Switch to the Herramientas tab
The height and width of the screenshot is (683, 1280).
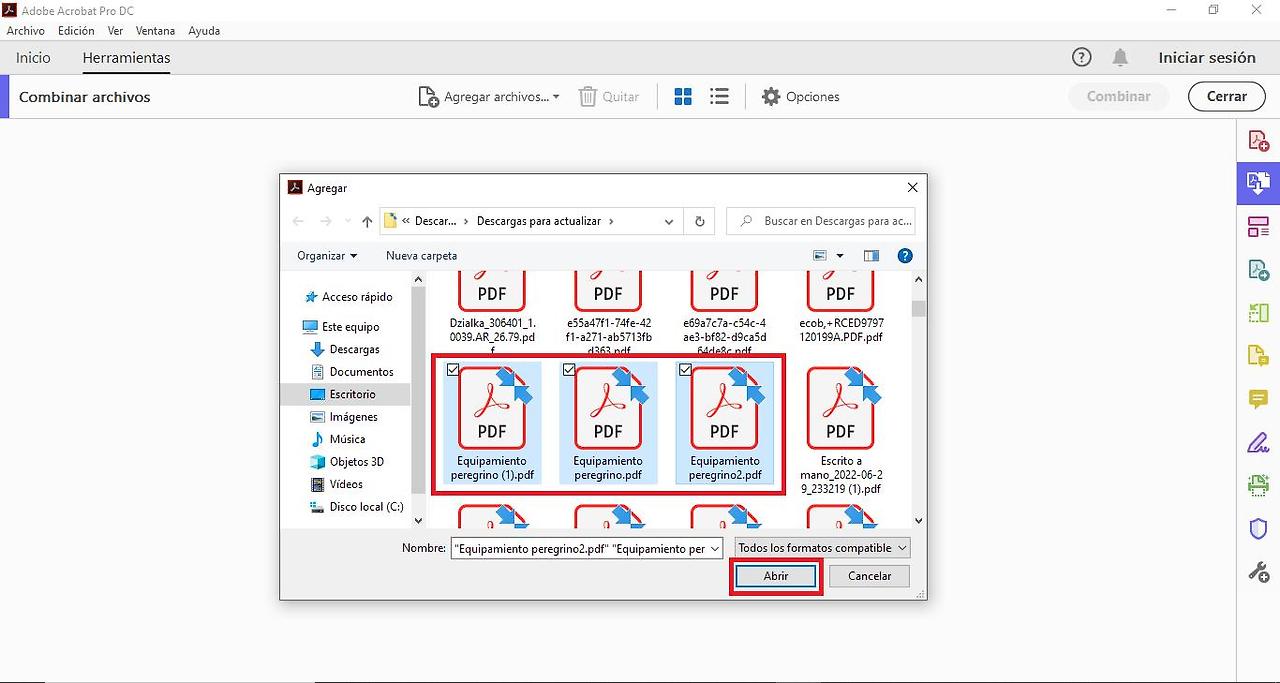click(126, 58)
